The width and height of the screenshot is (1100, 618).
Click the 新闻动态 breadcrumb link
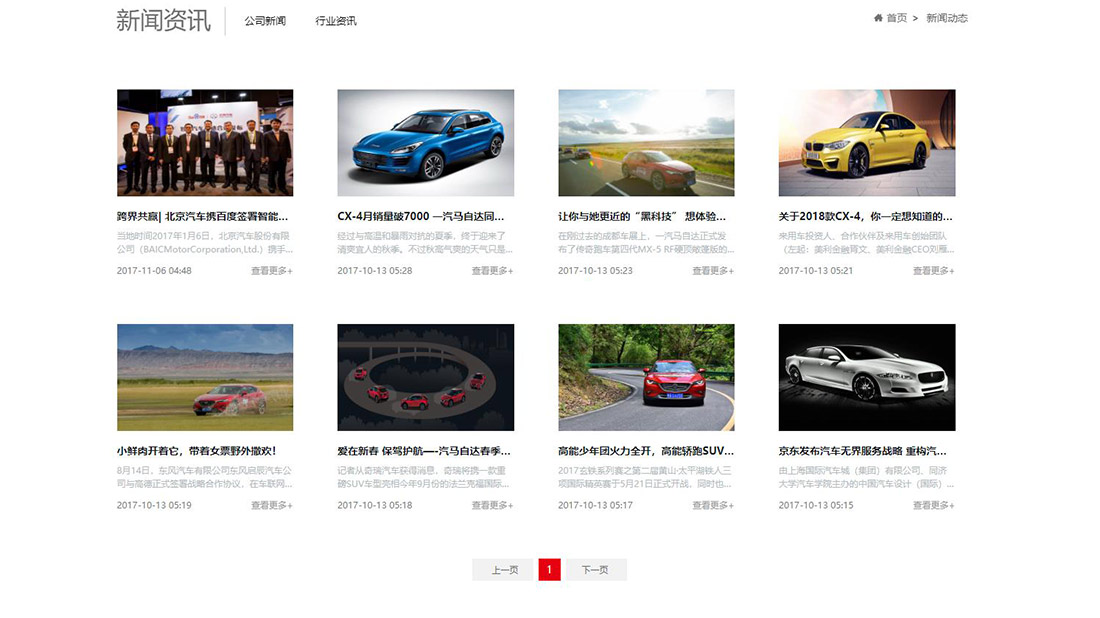tap(946, 18)
